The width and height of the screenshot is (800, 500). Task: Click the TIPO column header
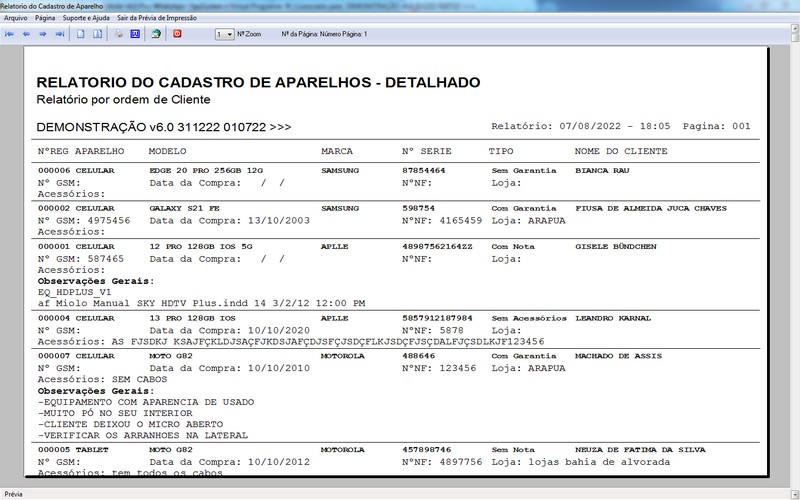(501, 151)
